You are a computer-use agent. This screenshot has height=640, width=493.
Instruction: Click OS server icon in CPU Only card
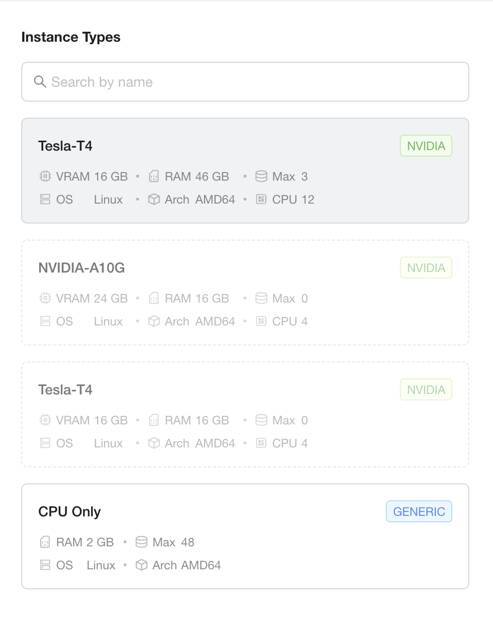point(45,565)
